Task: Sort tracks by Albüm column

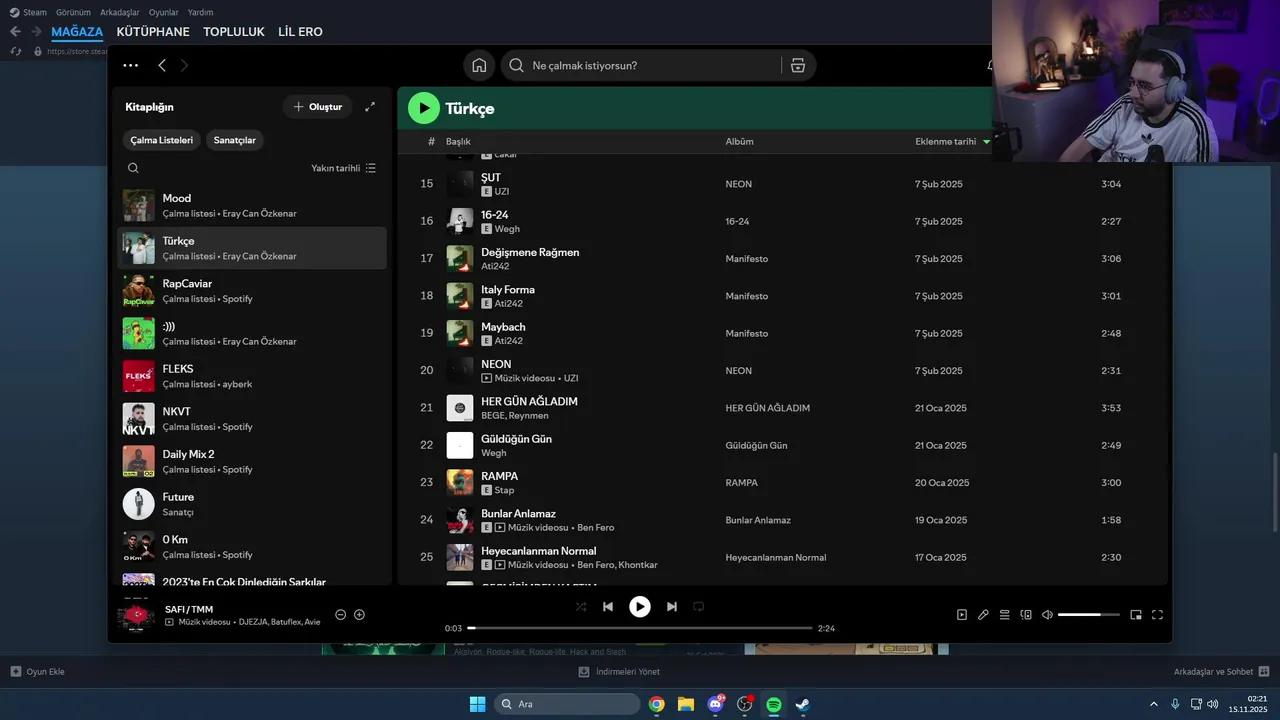Action: tap(740, 141)
